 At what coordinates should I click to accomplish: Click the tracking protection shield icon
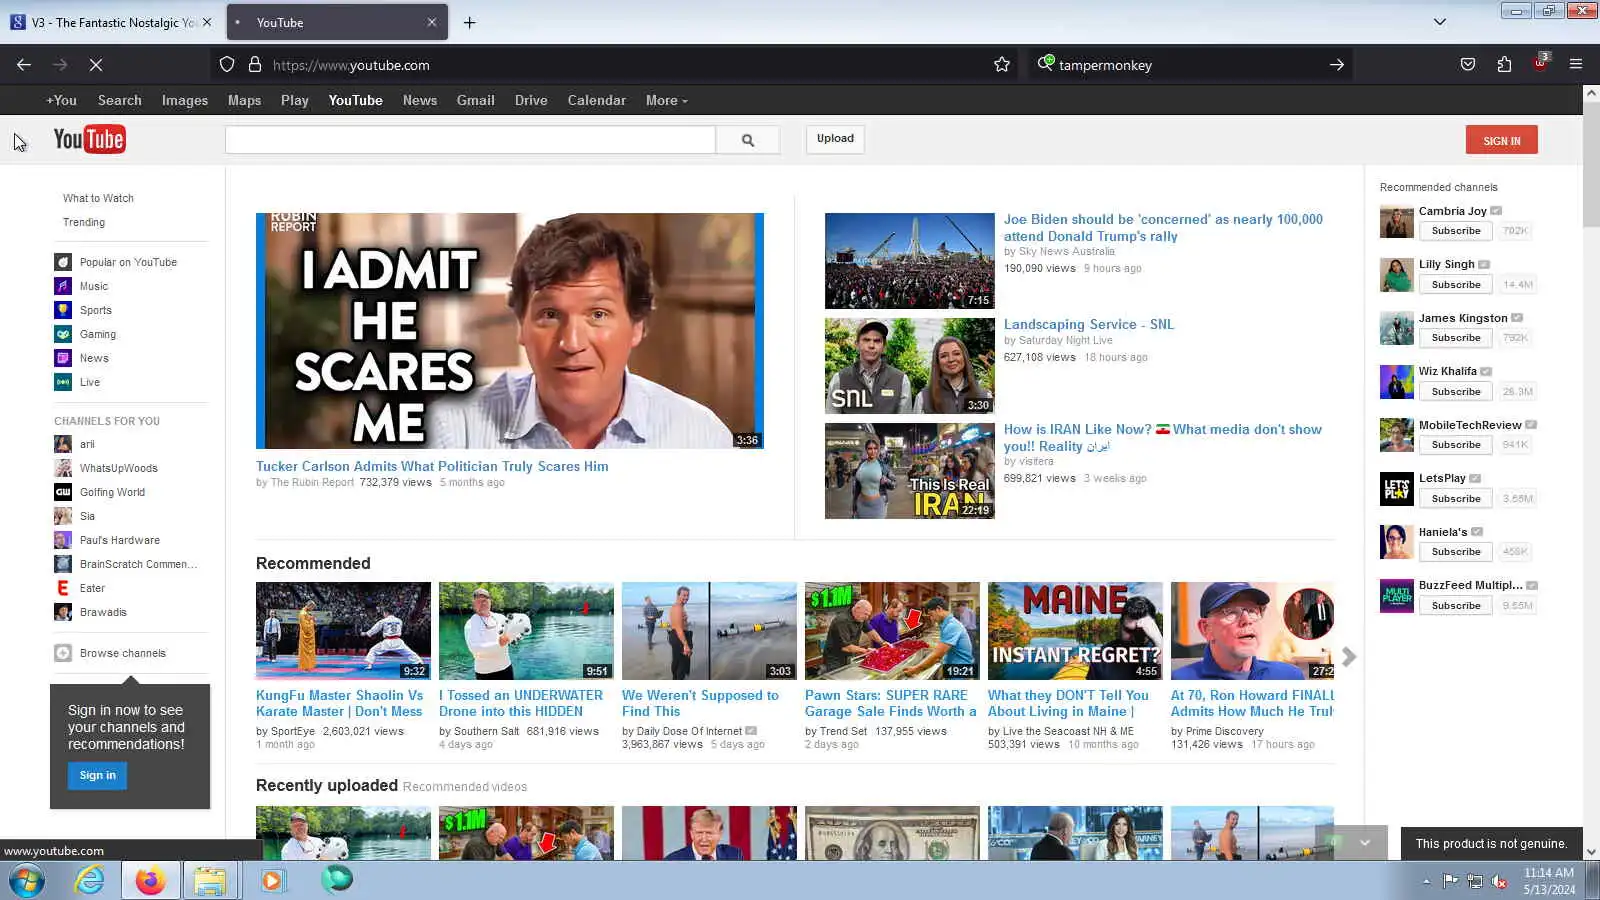tap(227, 65)
